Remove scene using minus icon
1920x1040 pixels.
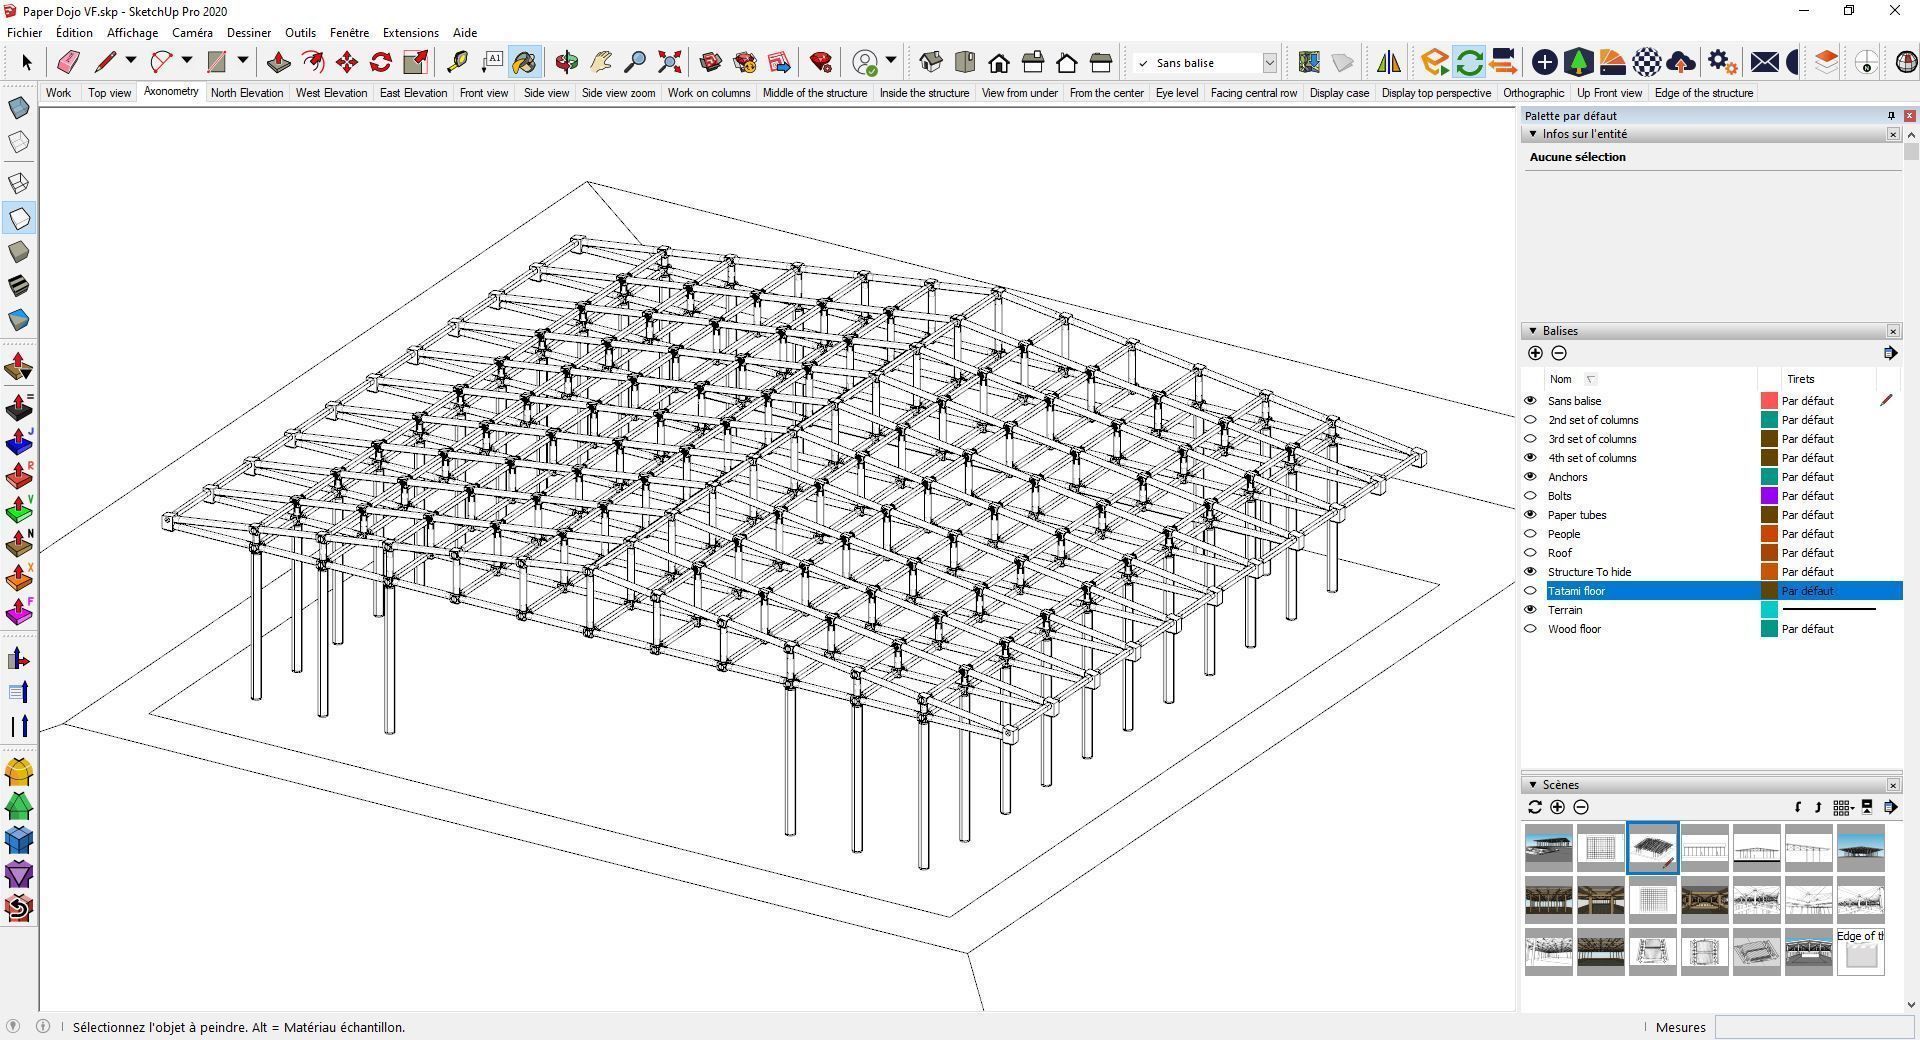[1581, 807]
